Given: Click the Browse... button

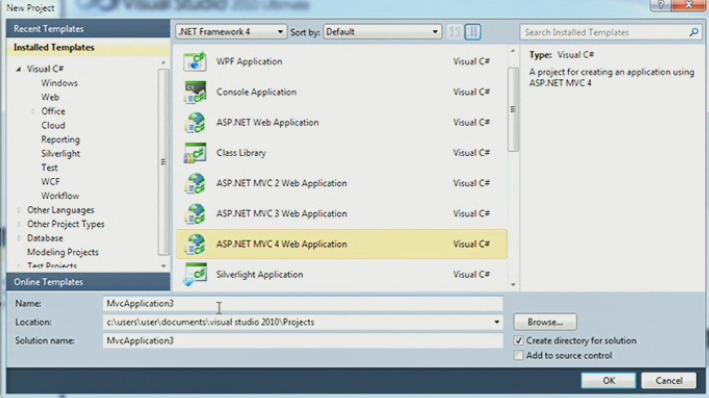Looking at the screenshot, I should (x=545, y=322).
